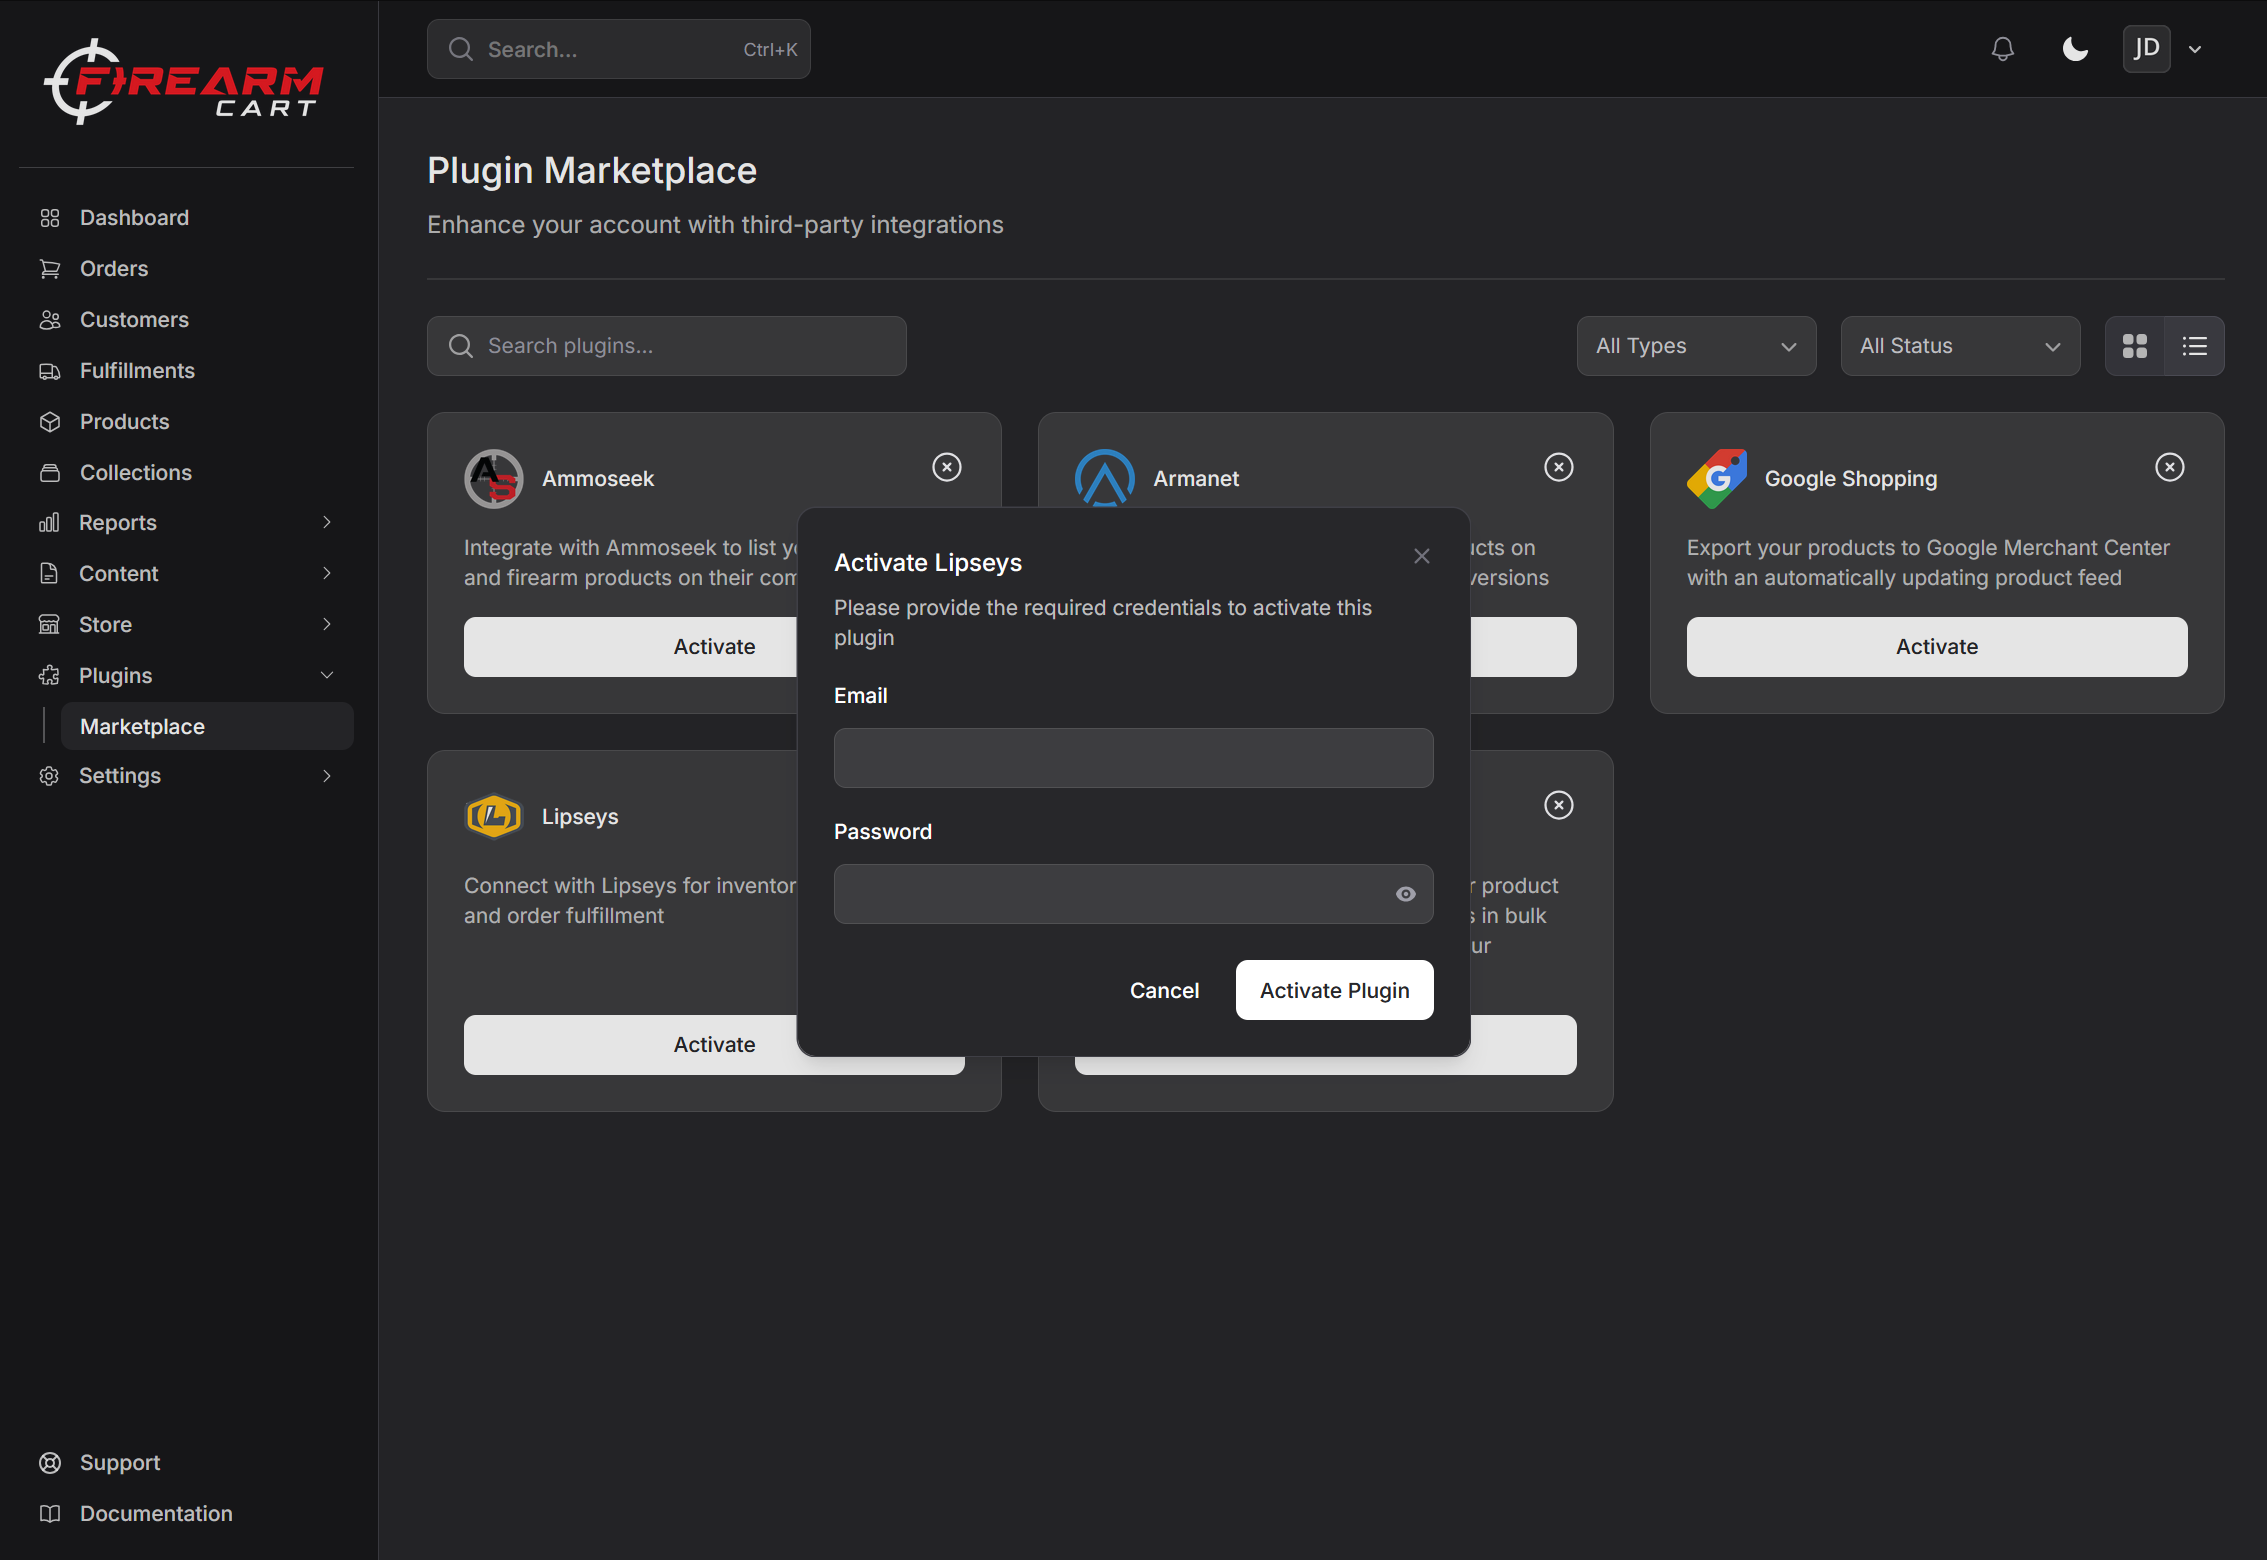Select Marketplace under Plugins
2267x1560 pixels.
(x=207, y=726)
